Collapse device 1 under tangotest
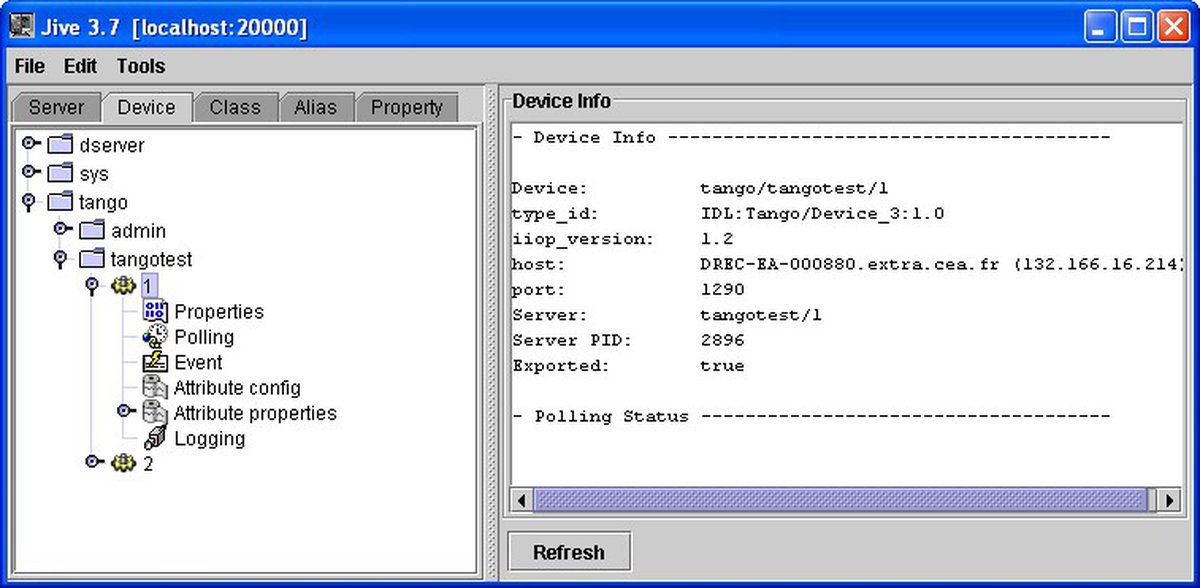Image resolution: width=1200 pixels, height=588 pixels. point(93,285)
